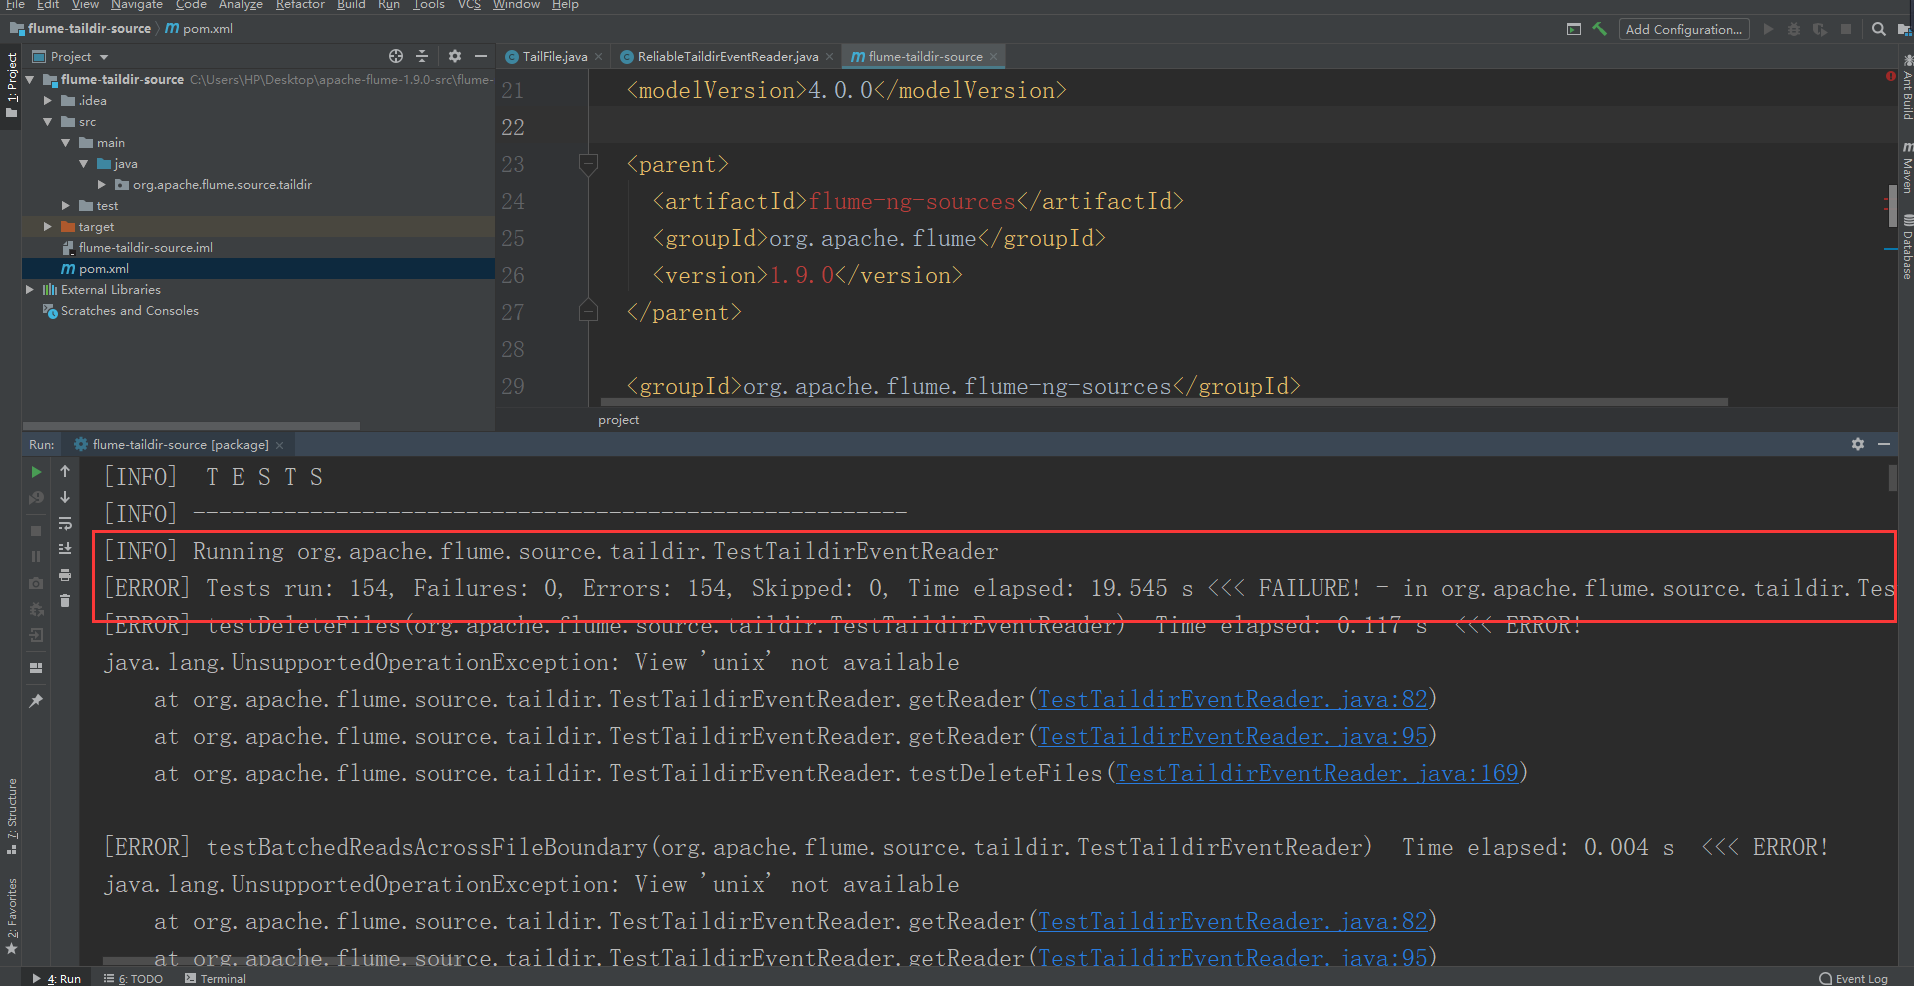Open TestTaildirEventReader.java:82 stack trace link
1914x986 pixels.
pos(1231,699)
